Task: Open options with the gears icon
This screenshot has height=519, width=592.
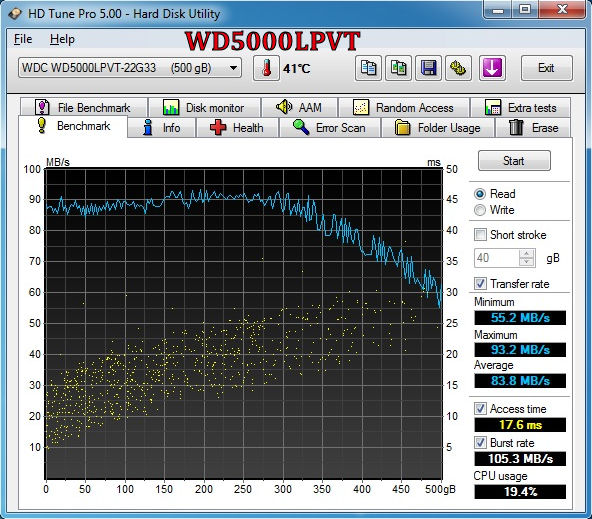Action: (x=458, y=68)
